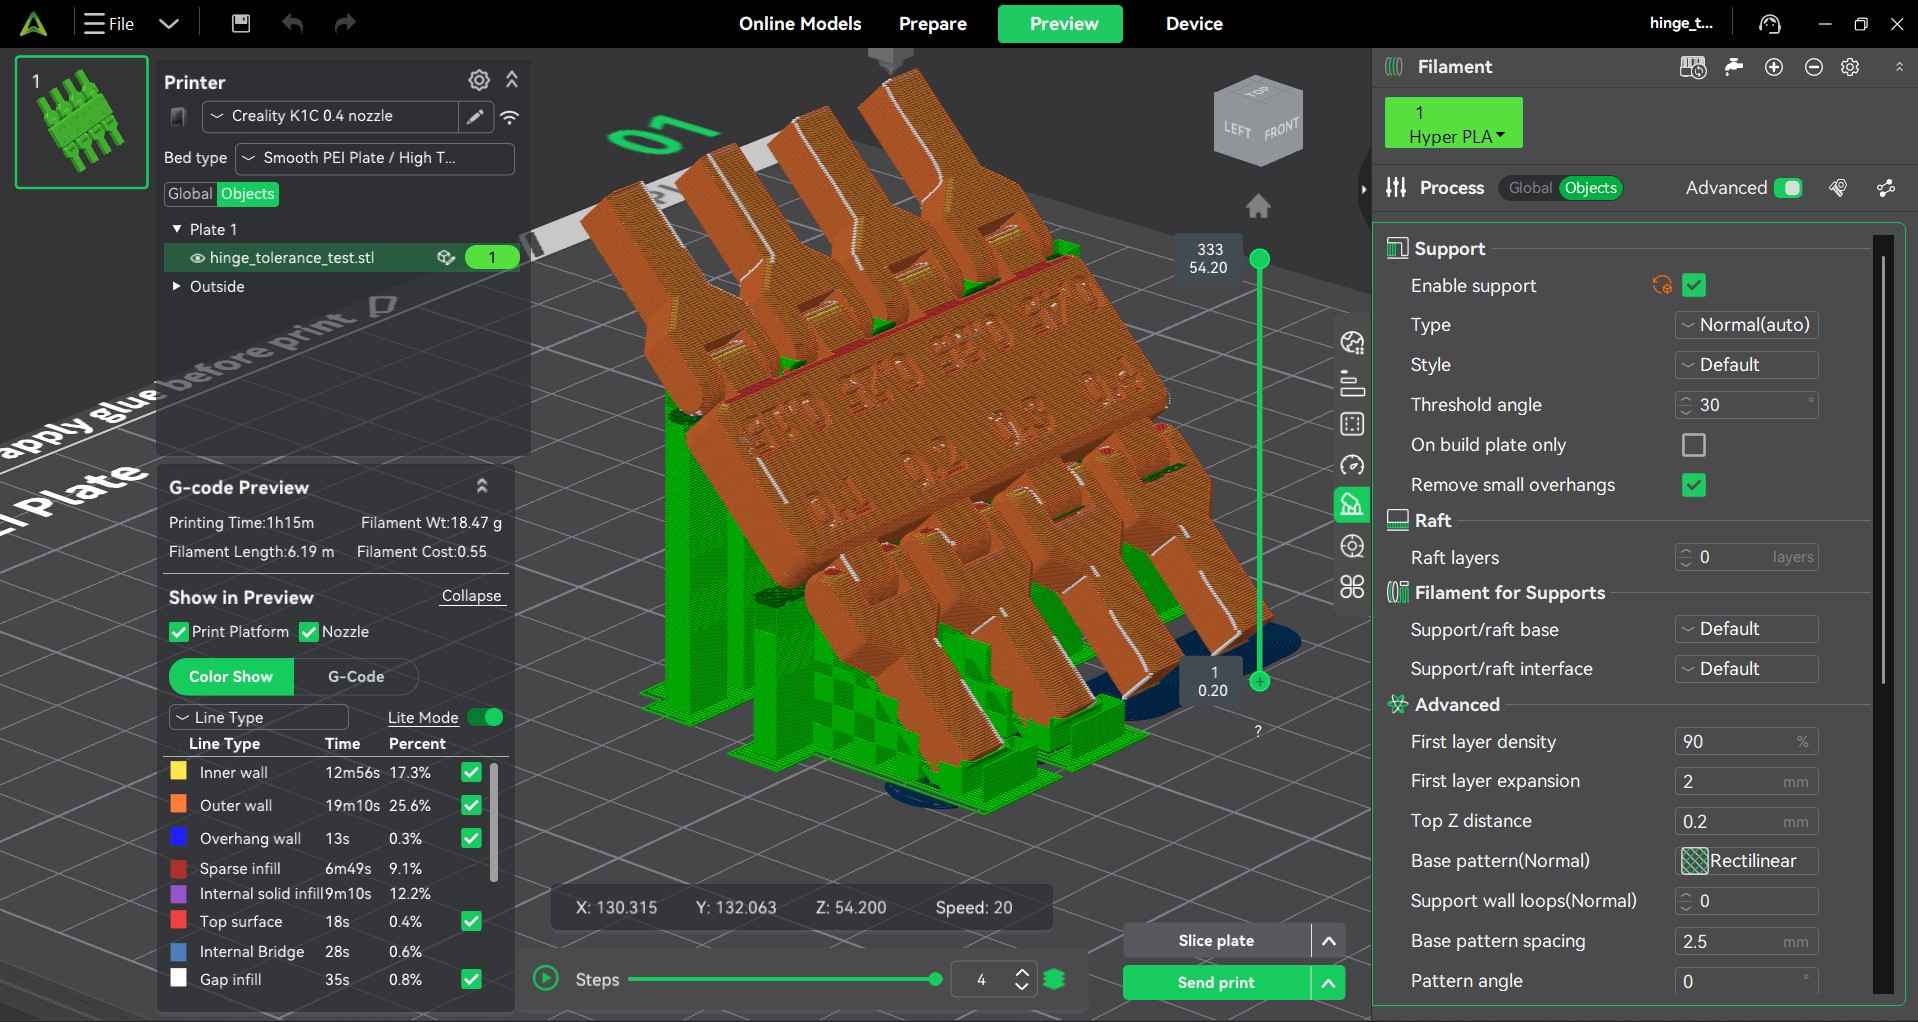Screen dimensions: 1918x1022
Task: Click the printer Wi-Fi connection icon
Action: (x=510, y=117)
